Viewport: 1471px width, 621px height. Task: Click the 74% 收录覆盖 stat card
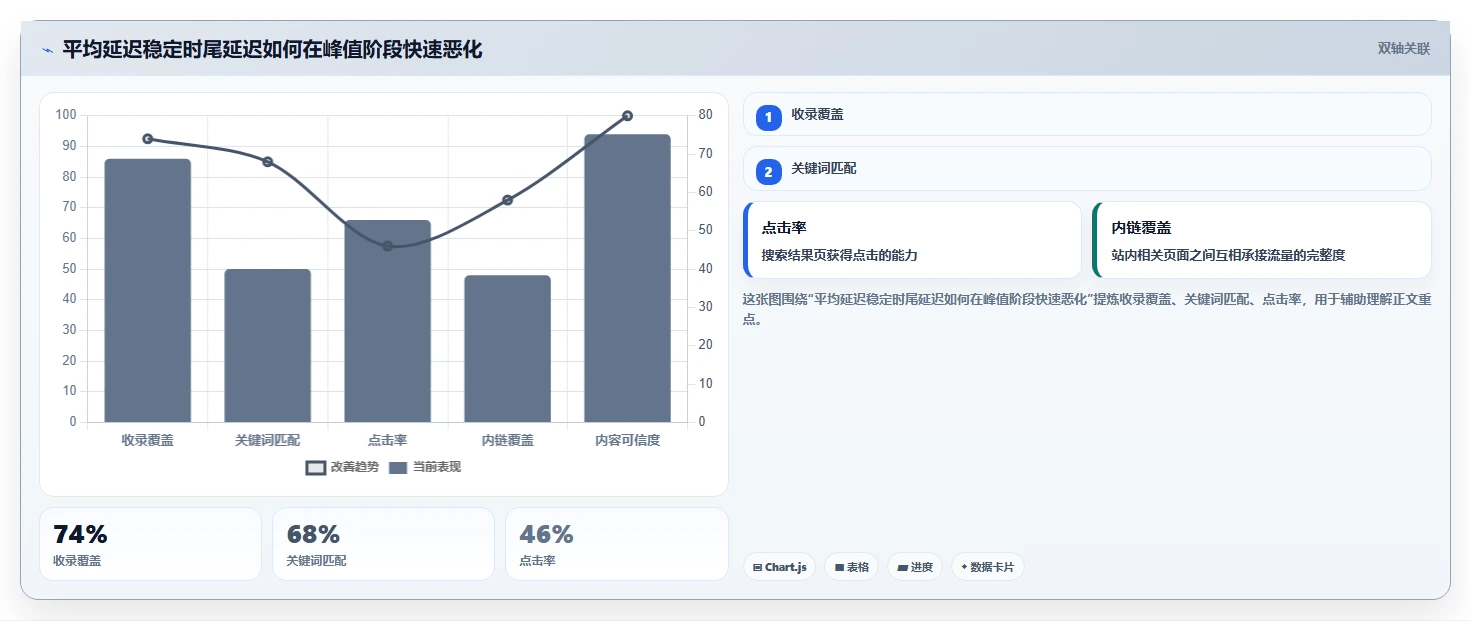[x=150, y=544]
